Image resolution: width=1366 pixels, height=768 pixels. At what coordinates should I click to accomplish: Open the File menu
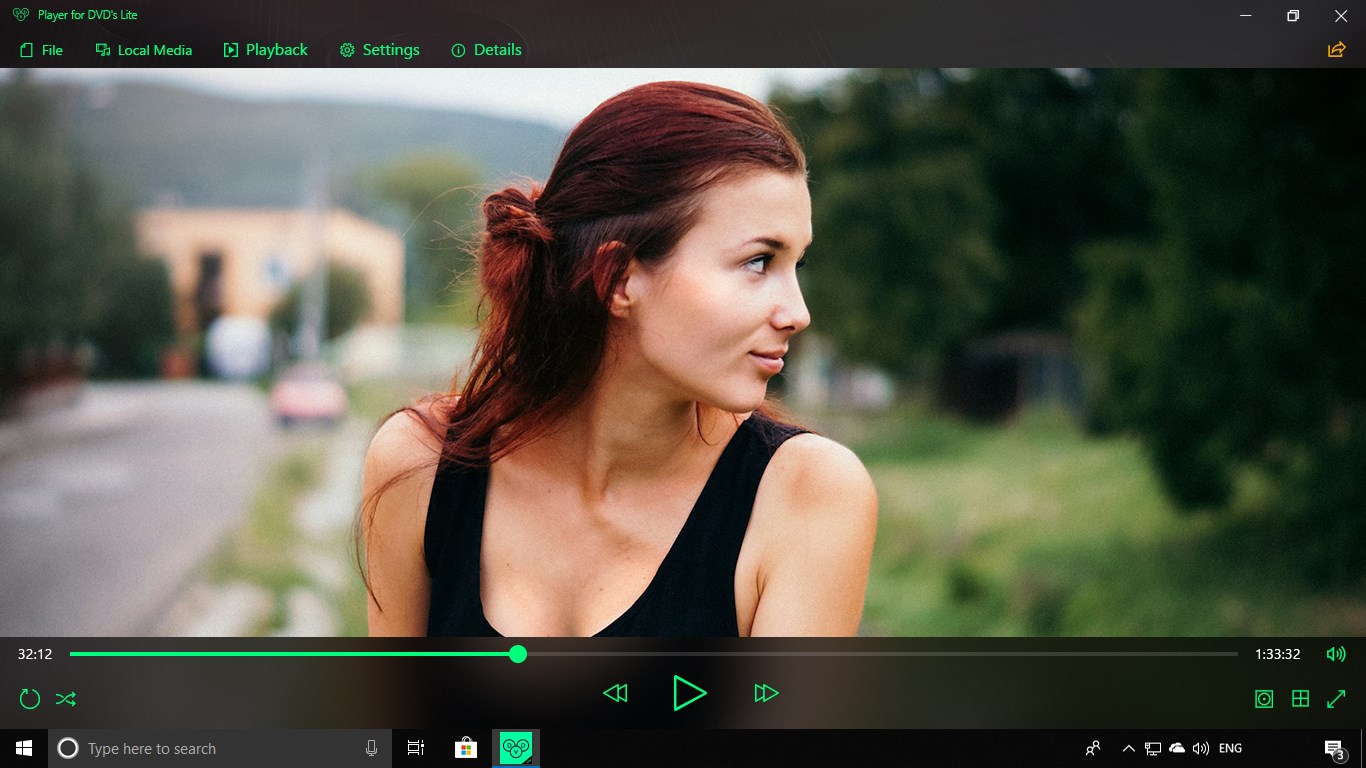[x=41, y=49]
